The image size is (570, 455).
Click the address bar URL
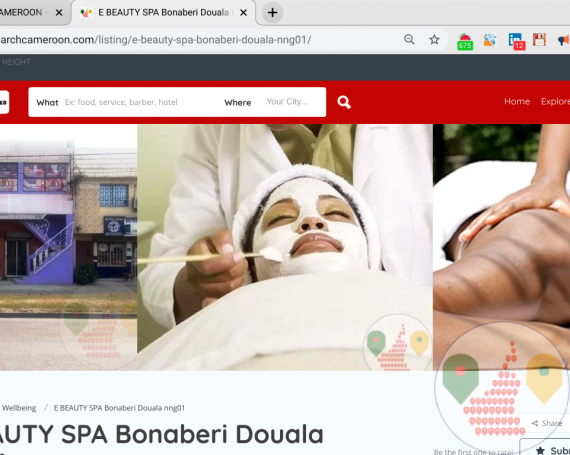click(x=156, y=40)
